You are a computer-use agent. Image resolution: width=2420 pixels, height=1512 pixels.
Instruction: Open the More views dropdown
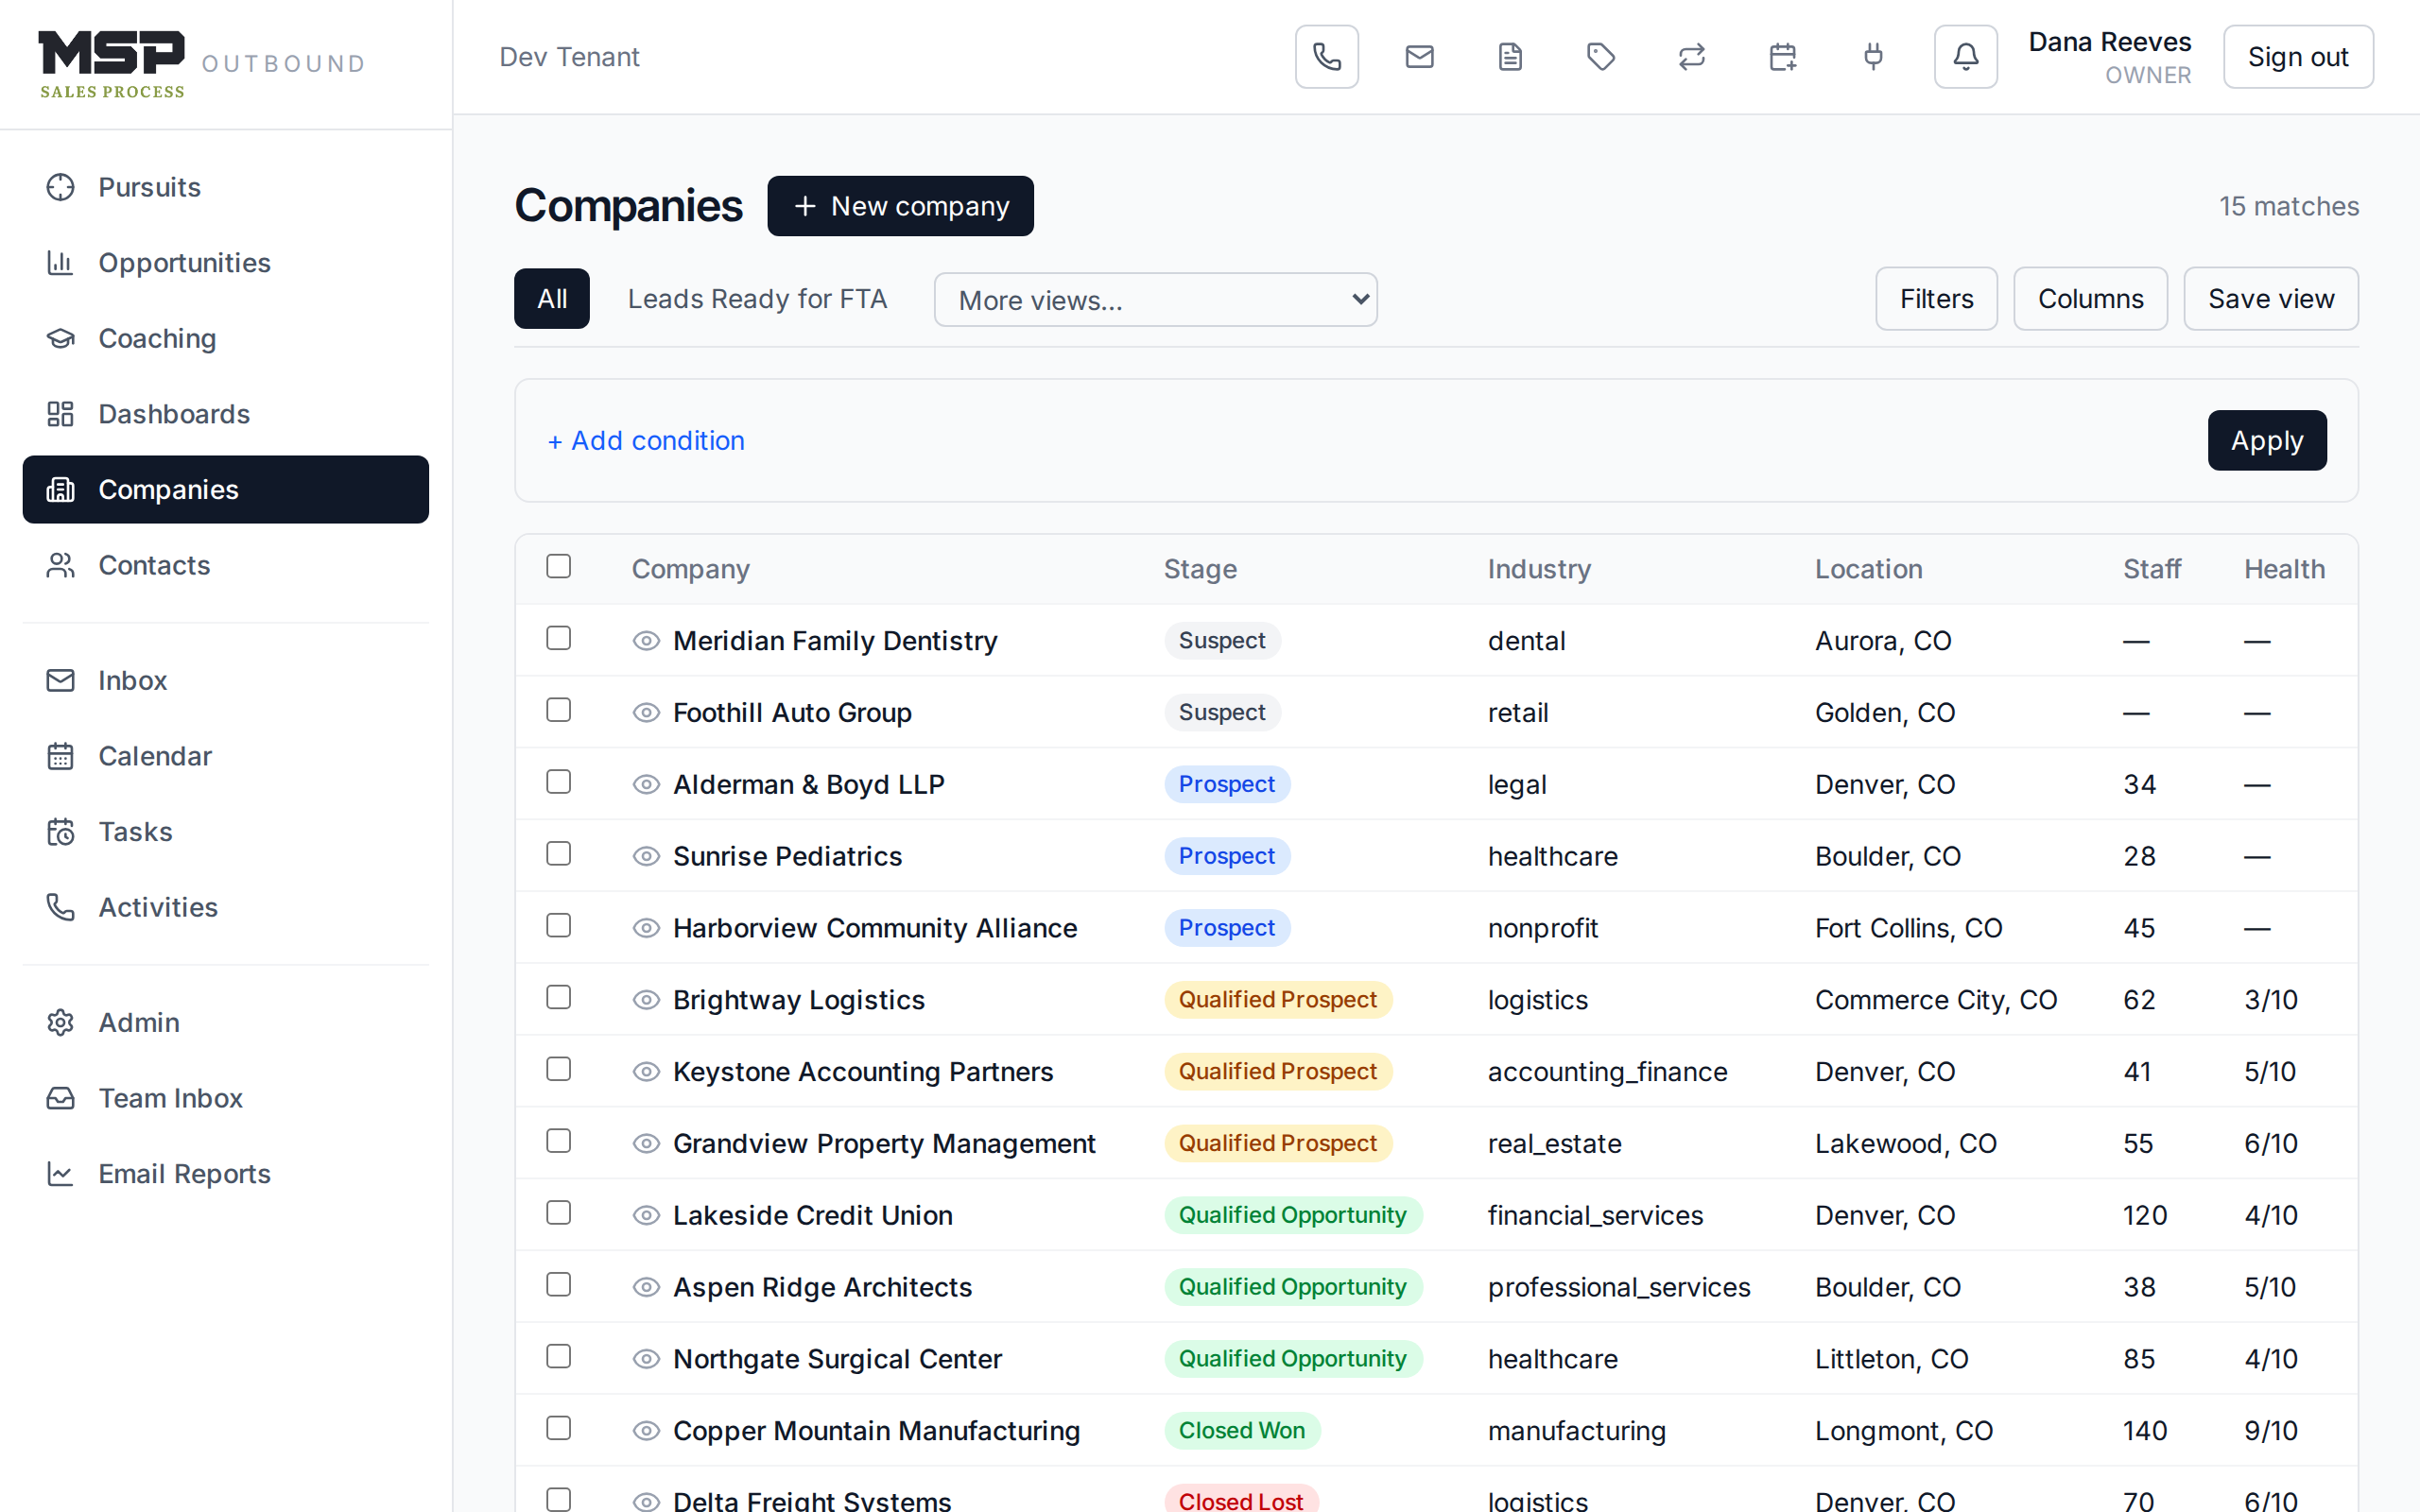(x=1155, y=300)
